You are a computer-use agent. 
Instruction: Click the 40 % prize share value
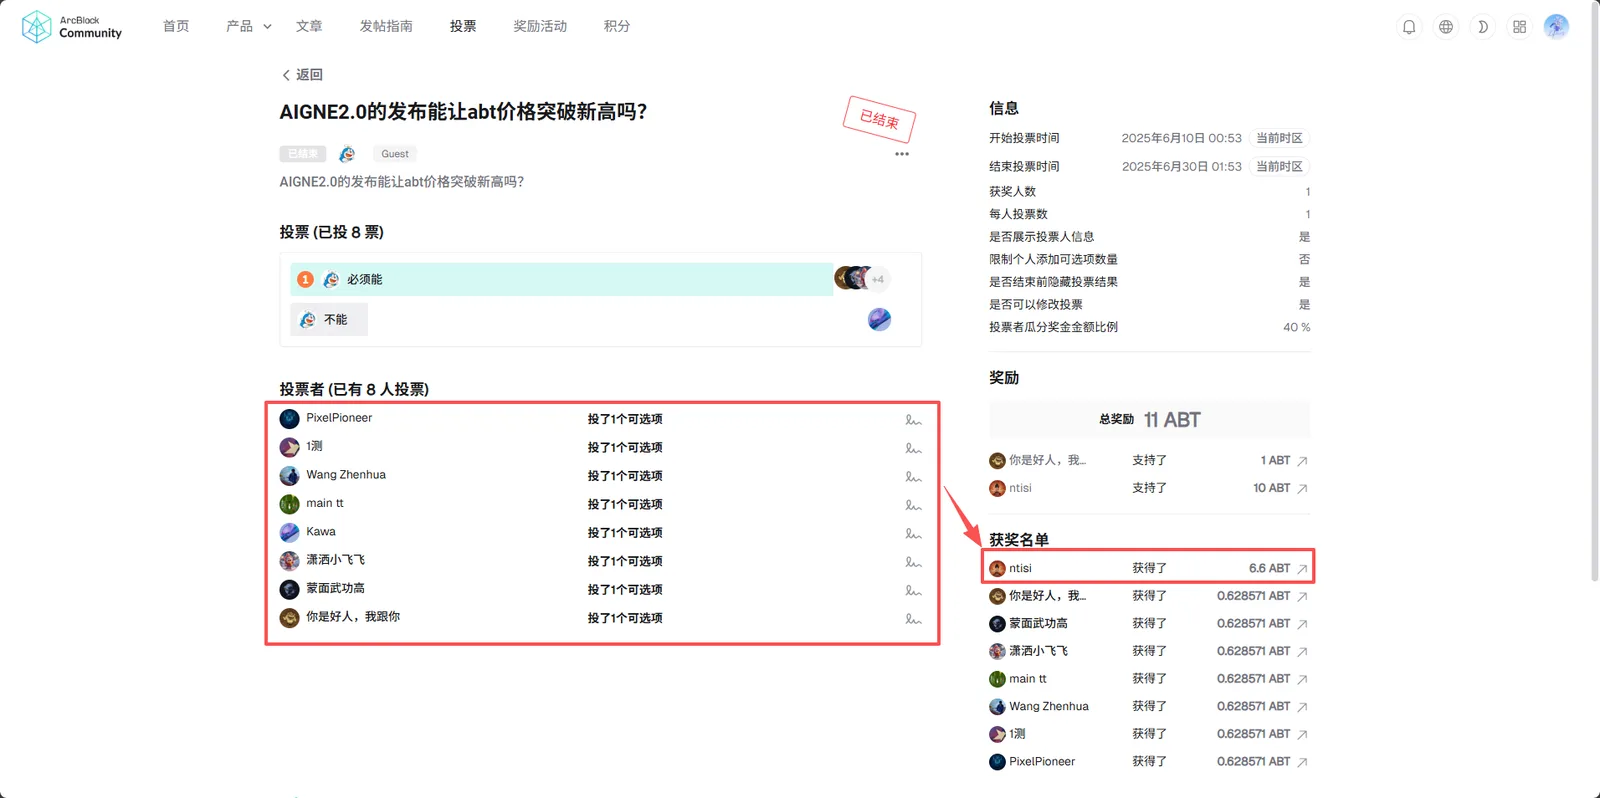pyautogui.click(x=1296, y=328)
